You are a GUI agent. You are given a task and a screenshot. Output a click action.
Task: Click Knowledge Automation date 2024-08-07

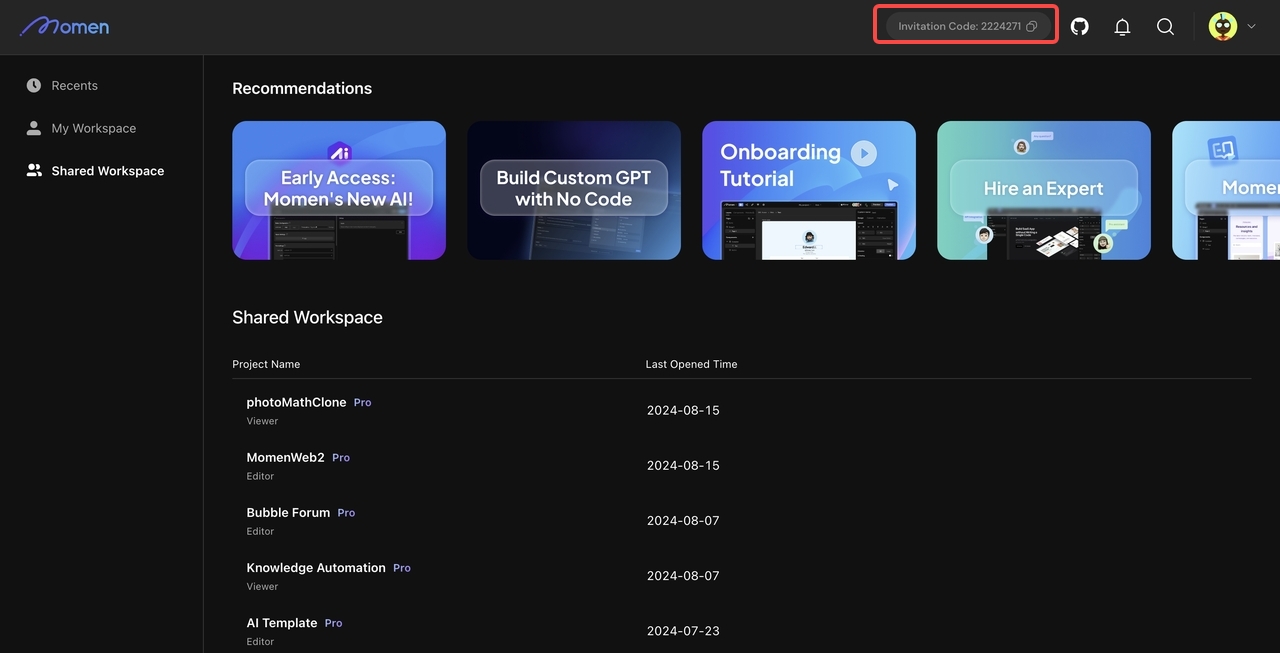(683, 575)
